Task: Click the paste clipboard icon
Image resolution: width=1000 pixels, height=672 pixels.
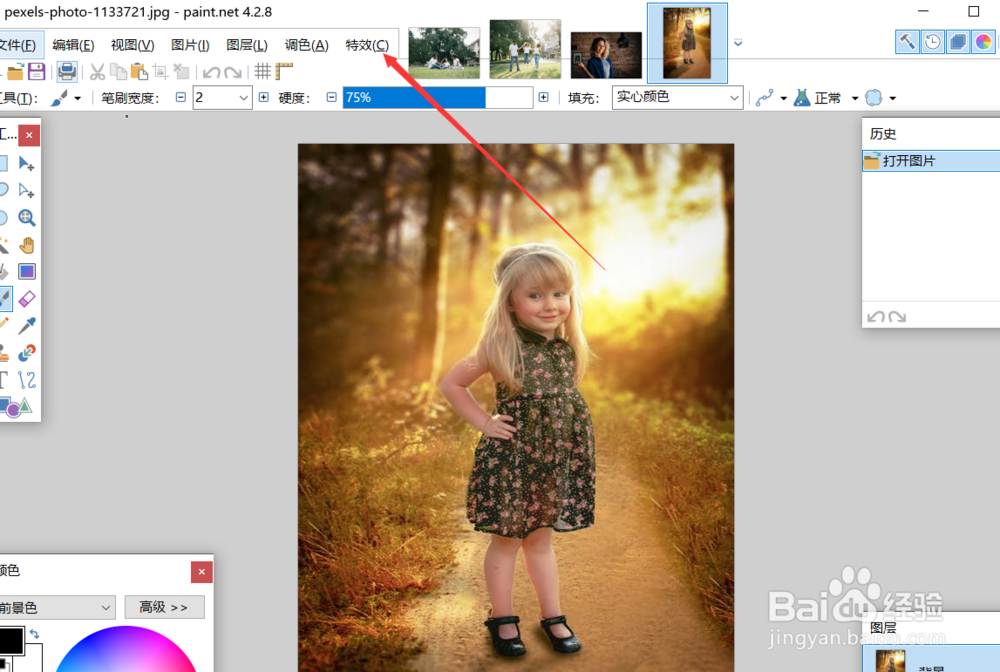Action: (x=139, y=71)
